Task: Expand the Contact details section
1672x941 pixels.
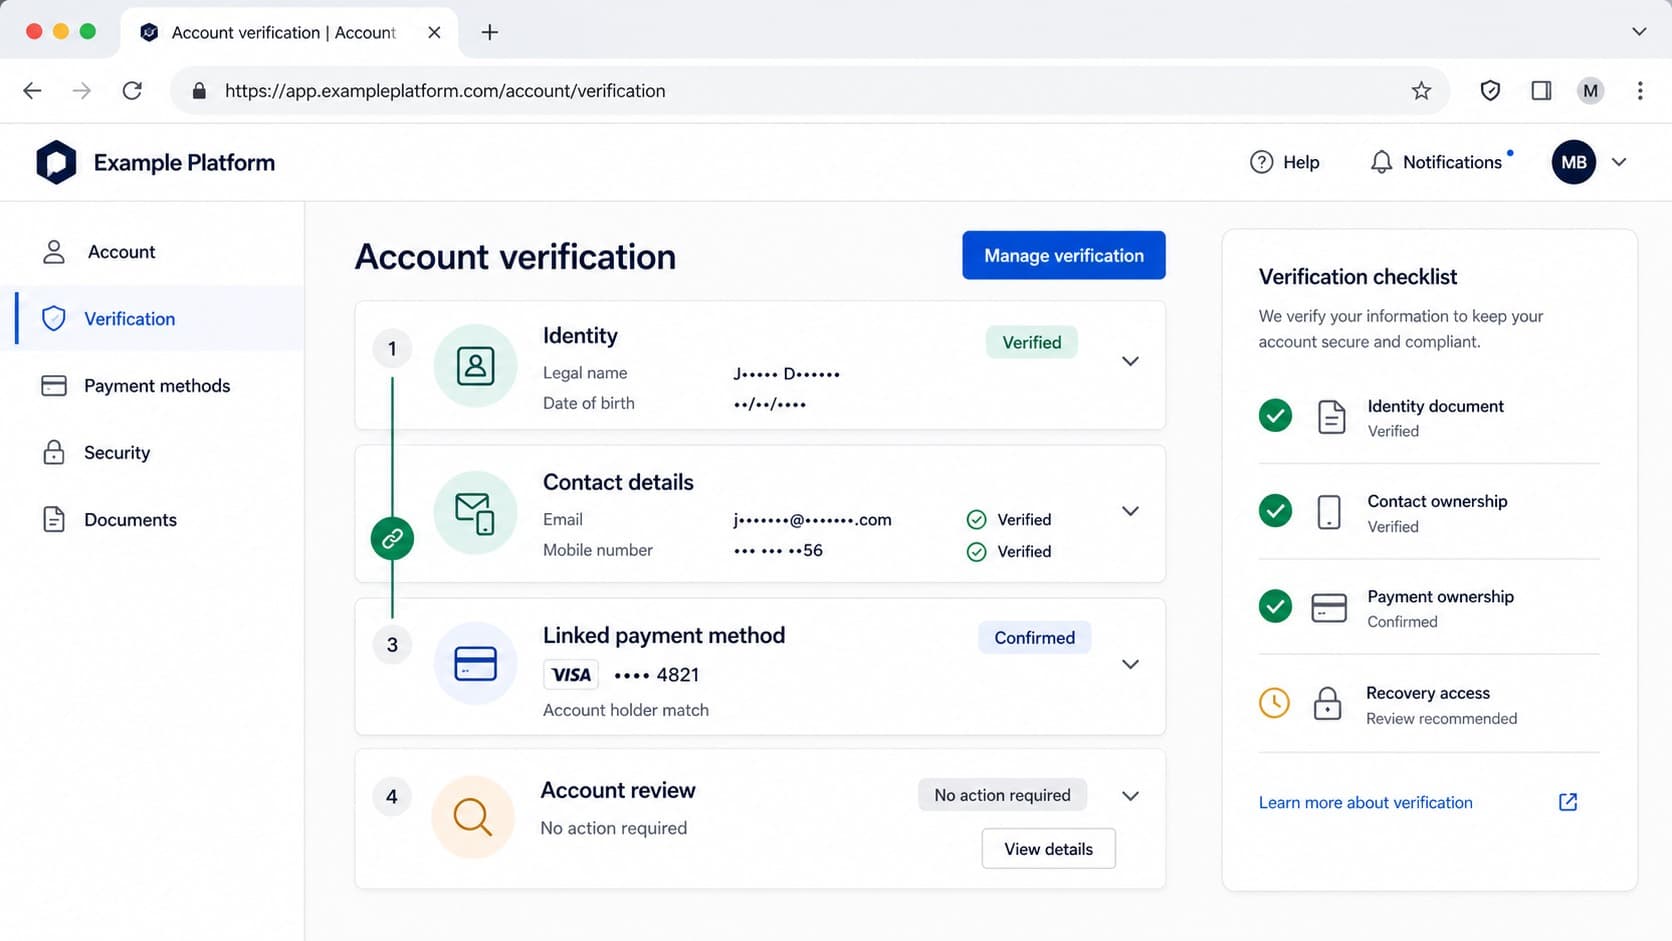Action: 1130,511
